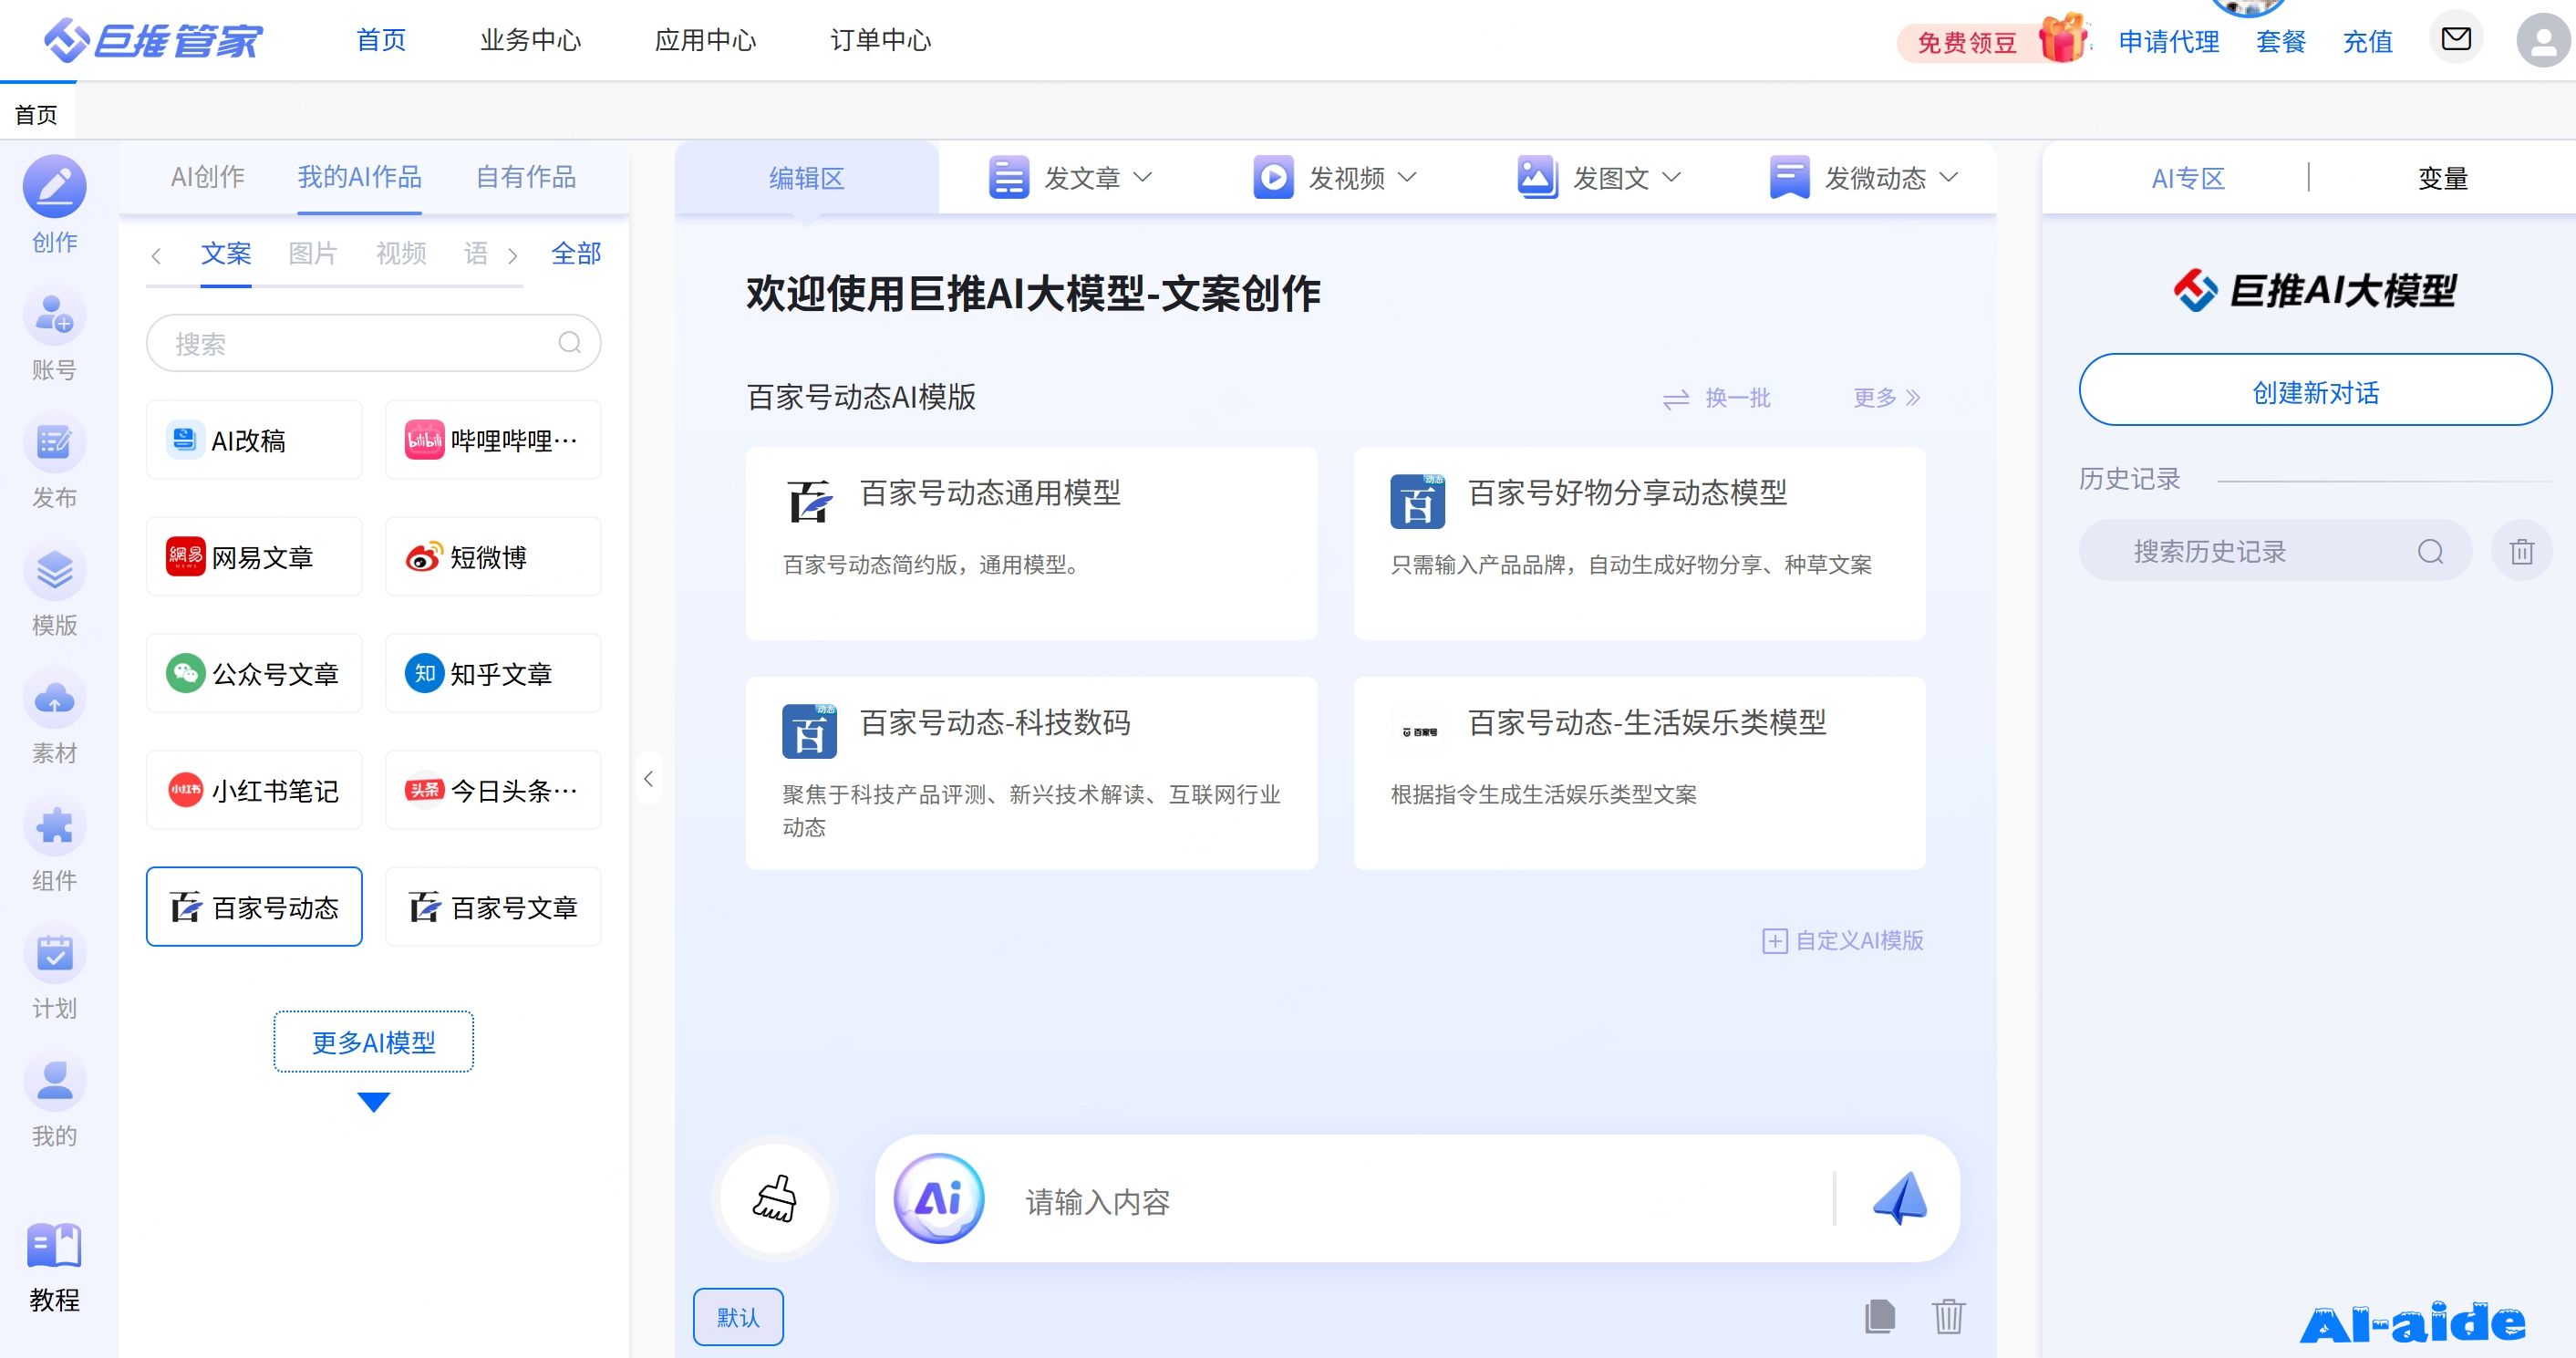This screenshot has height=1358, width=2576.
Task: Select 视频 category tab
Action: tap(401, 253)
